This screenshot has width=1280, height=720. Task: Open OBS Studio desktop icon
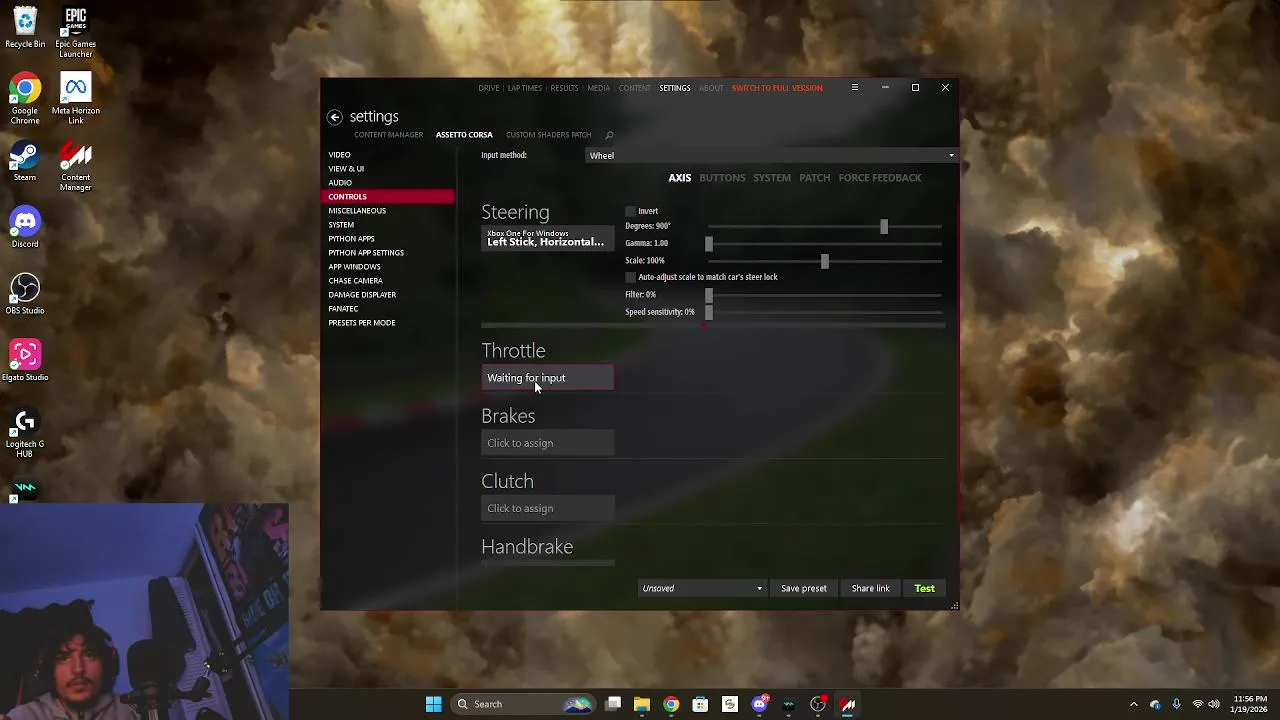coord(25,295)
